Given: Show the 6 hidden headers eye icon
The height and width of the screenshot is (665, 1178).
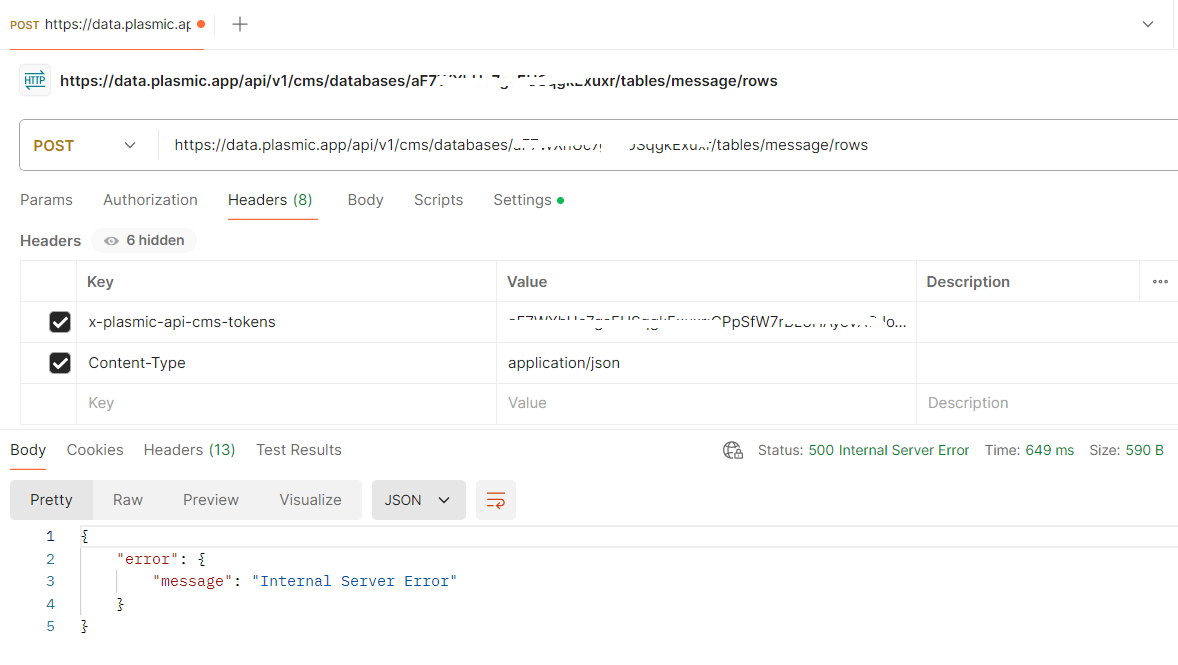Looking at the screenshot, I should click(112, 241).
